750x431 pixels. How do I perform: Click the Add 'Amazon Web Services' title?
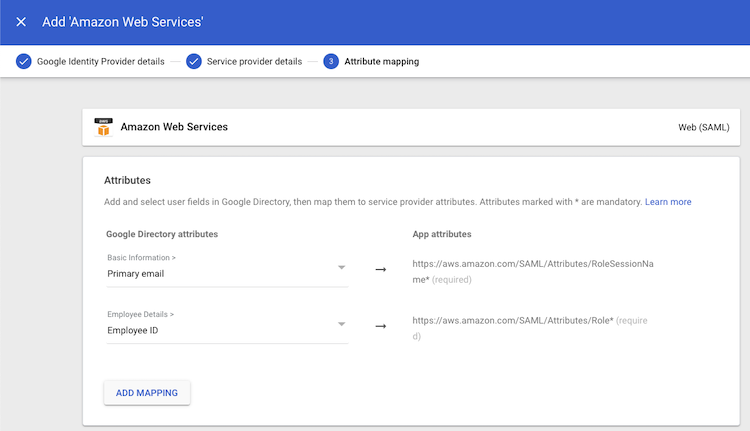tap(122, 22)
